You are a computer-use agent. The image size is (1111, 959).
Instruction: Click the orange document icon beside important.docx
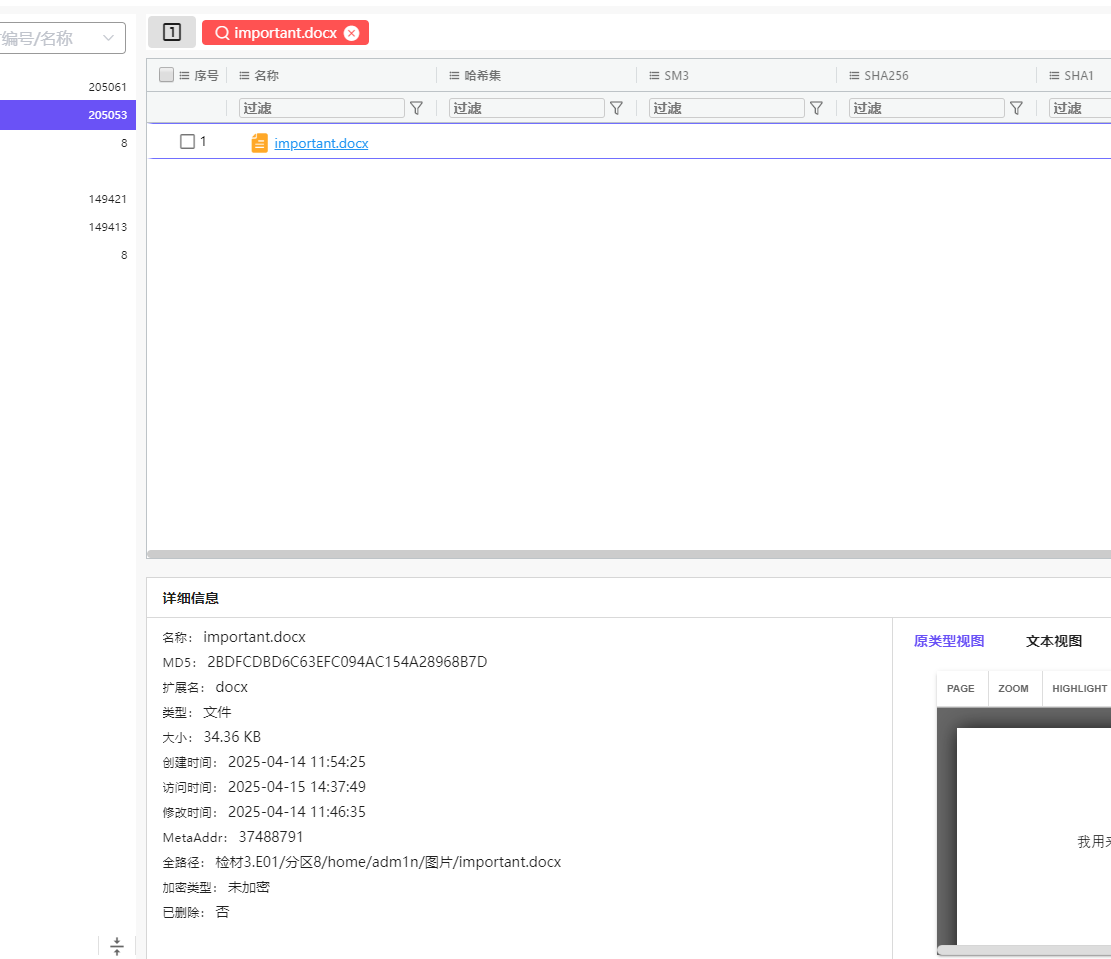(259, 143)
